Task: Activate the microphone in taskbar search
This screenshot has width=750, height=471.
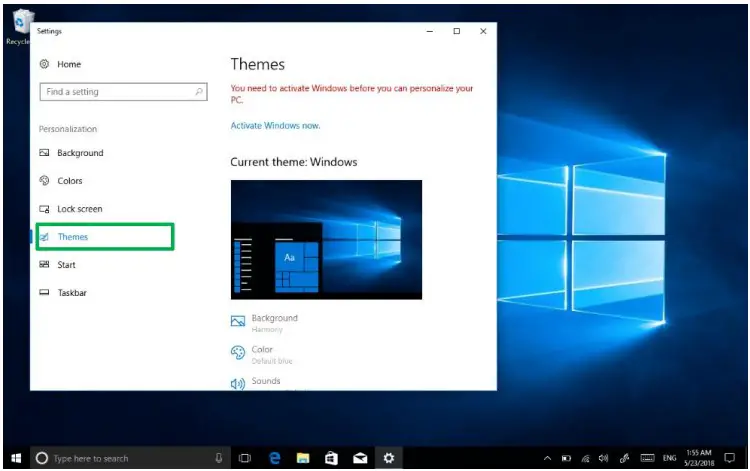Action: [x=219, y=458]
